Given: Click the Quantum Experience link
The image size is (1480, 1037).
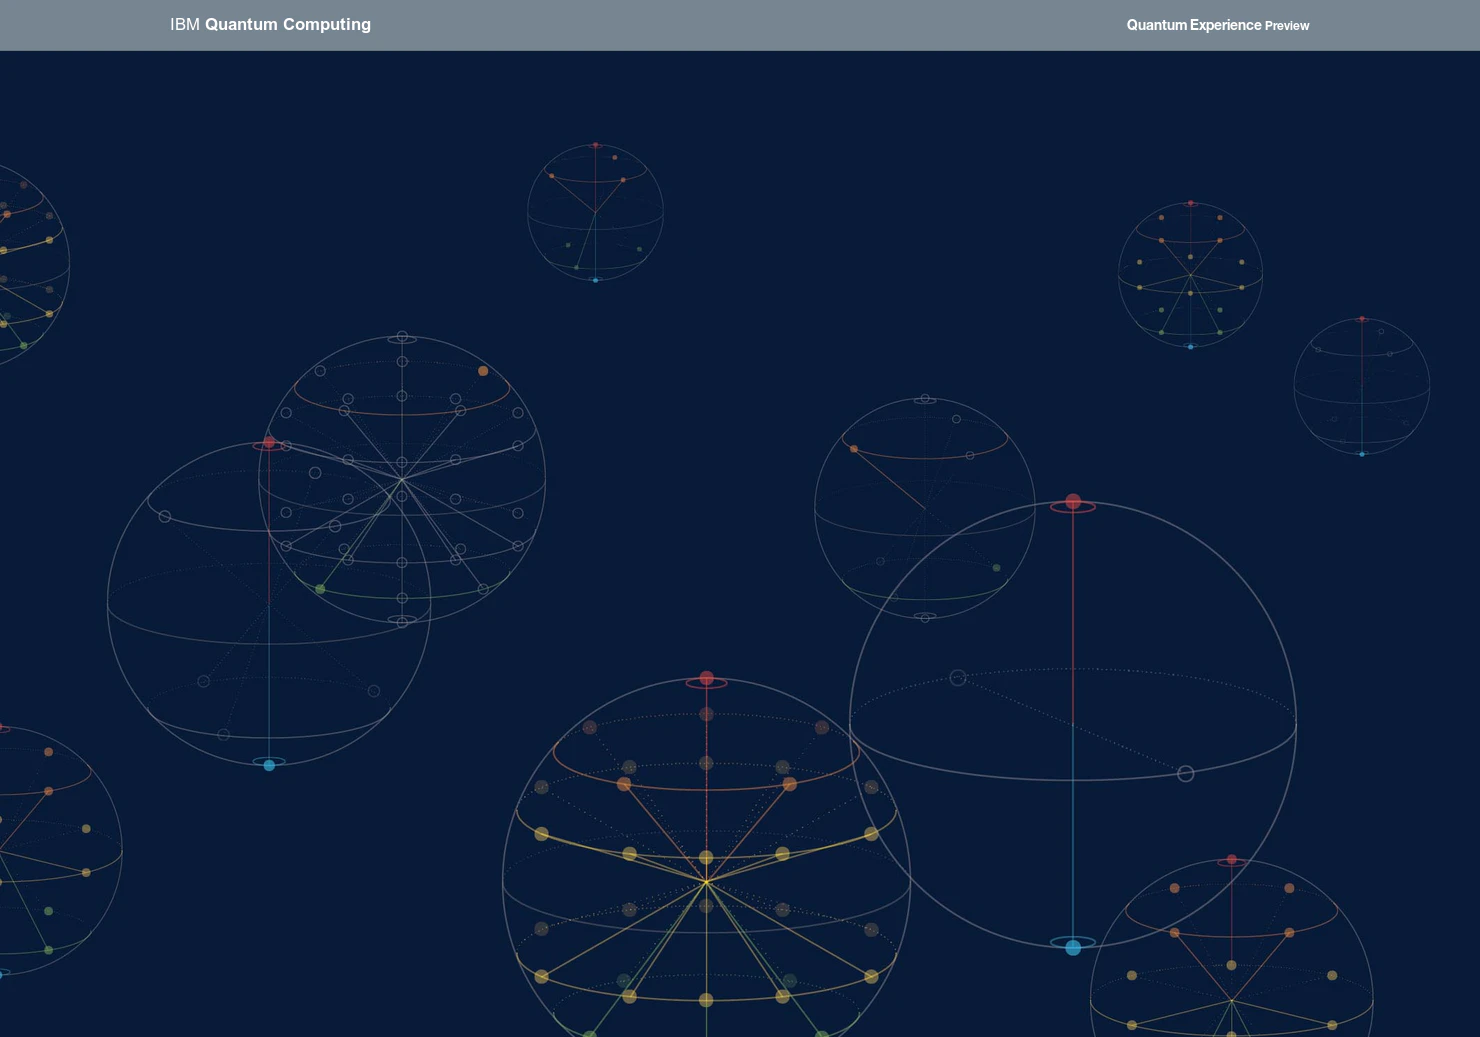Looking at the screenshot, I should (x=1192, y=24).
